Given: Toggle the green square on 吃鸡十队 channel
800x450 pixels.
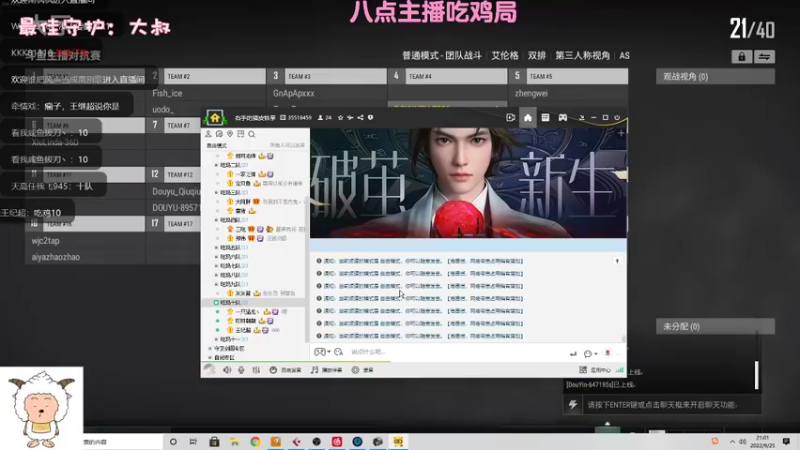Looking at the screenshot, I should 216,303.
